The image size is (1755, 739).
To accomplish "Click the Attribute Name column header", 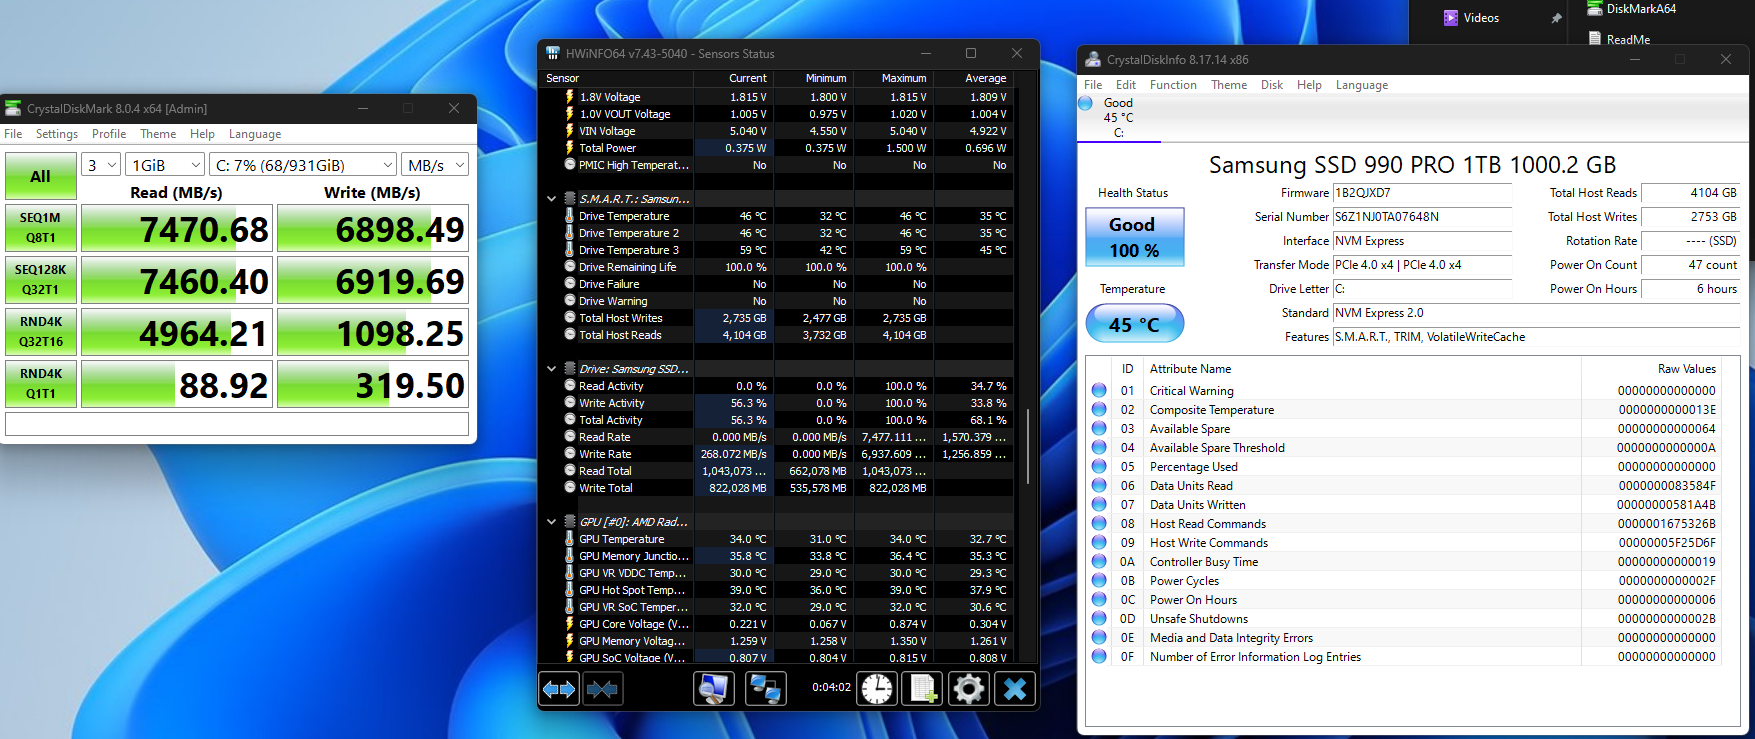I will pyautogui.click(x=1364, y=369).
